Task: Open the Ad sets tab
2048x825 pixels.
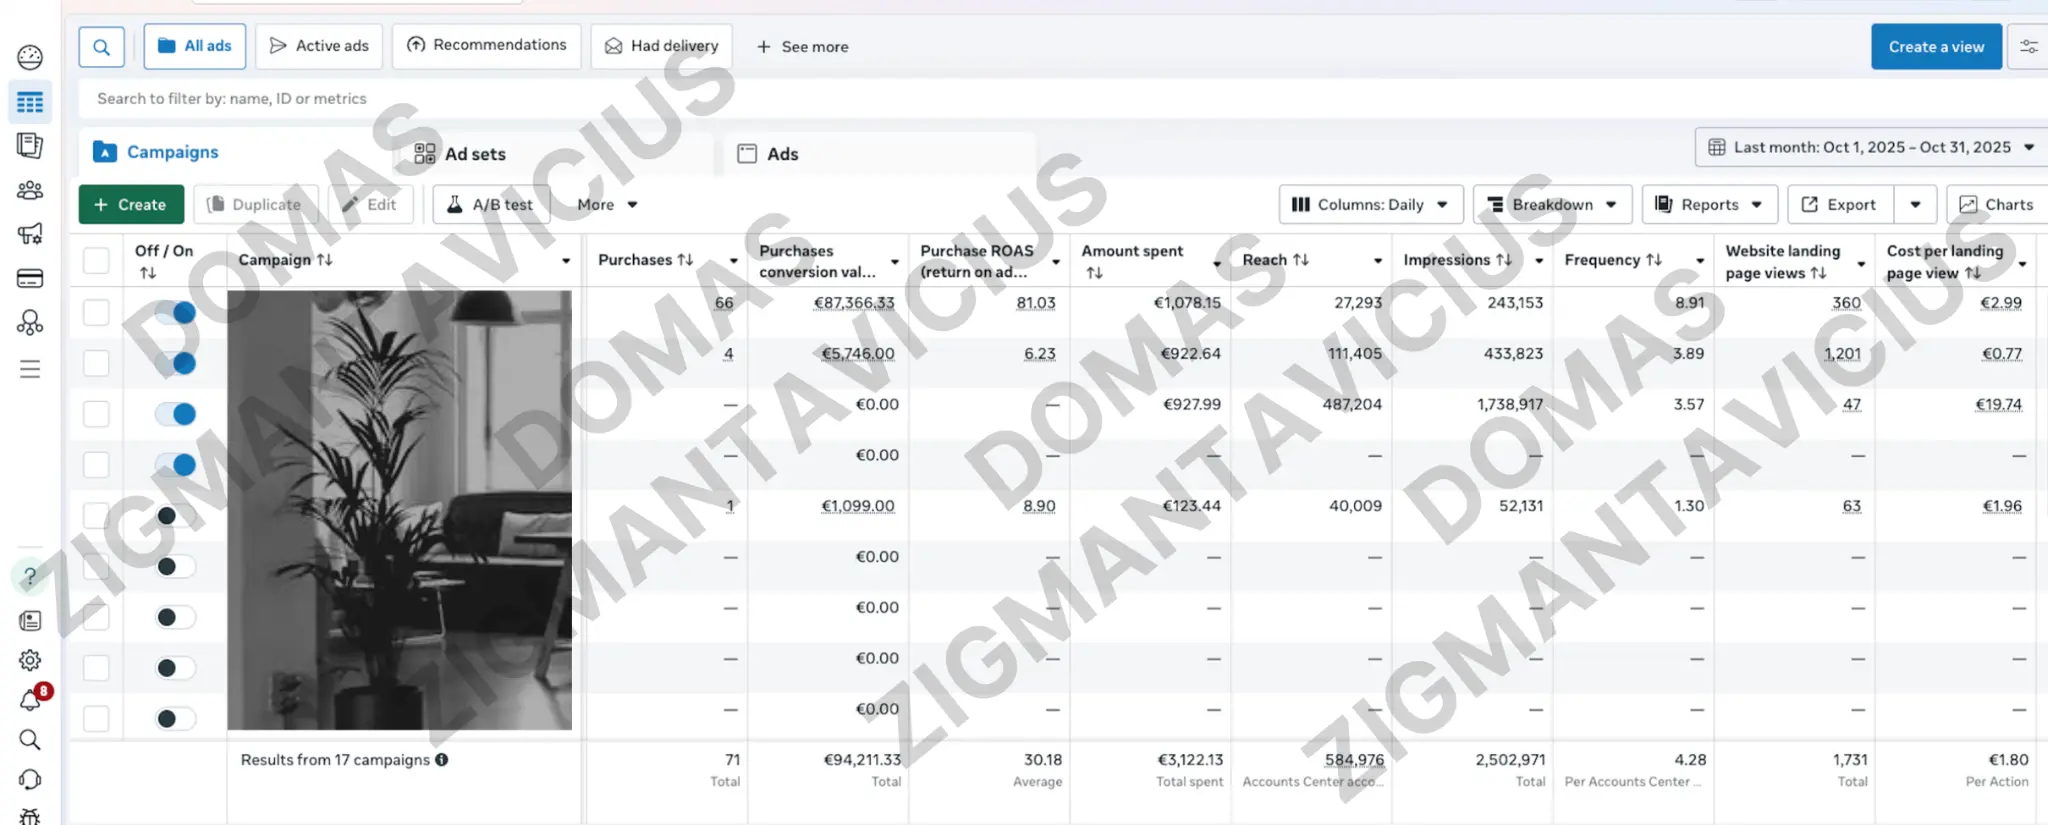Action: point(460,154)
